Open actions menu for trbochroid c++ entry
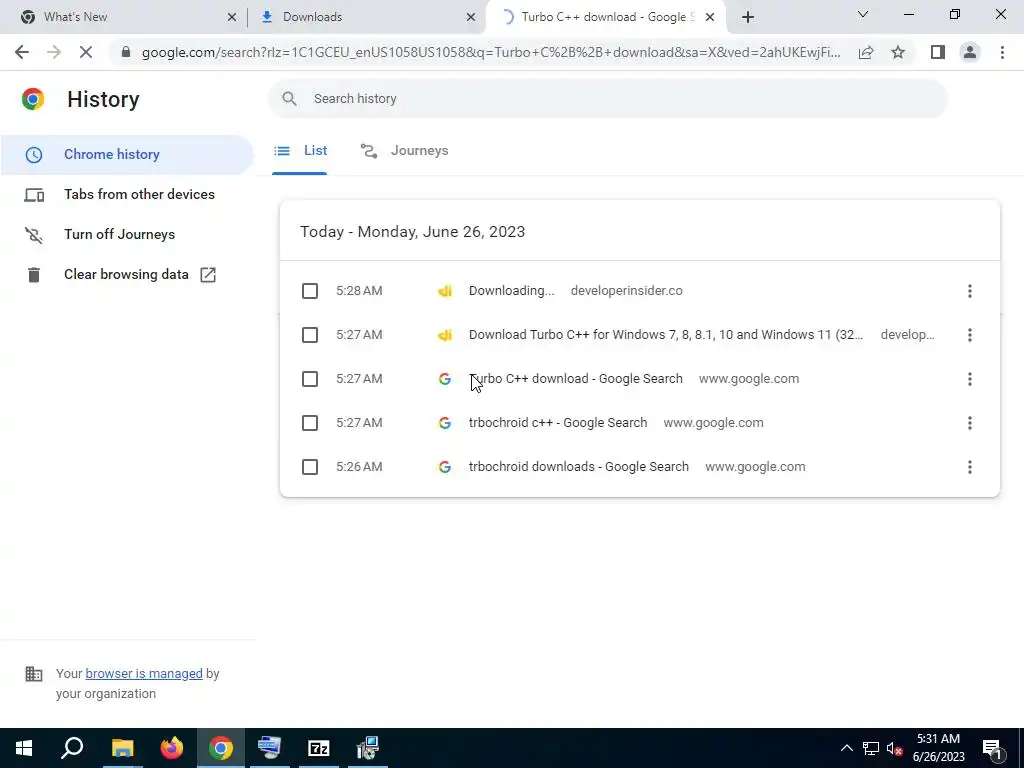The width and height of the screenshot is (1024, 768). (x=970, y=423)
